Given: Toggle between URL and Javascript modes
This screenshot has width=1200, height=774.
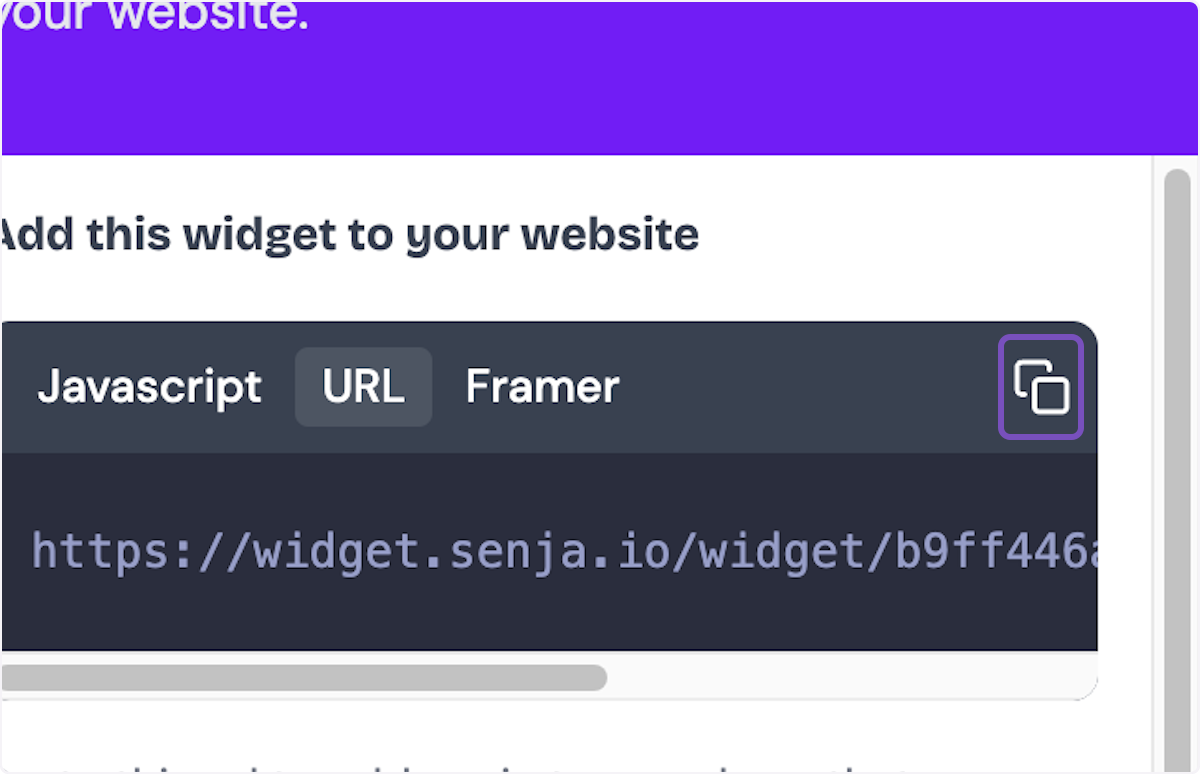Looking at the screenshot, I should click(363, 388).
